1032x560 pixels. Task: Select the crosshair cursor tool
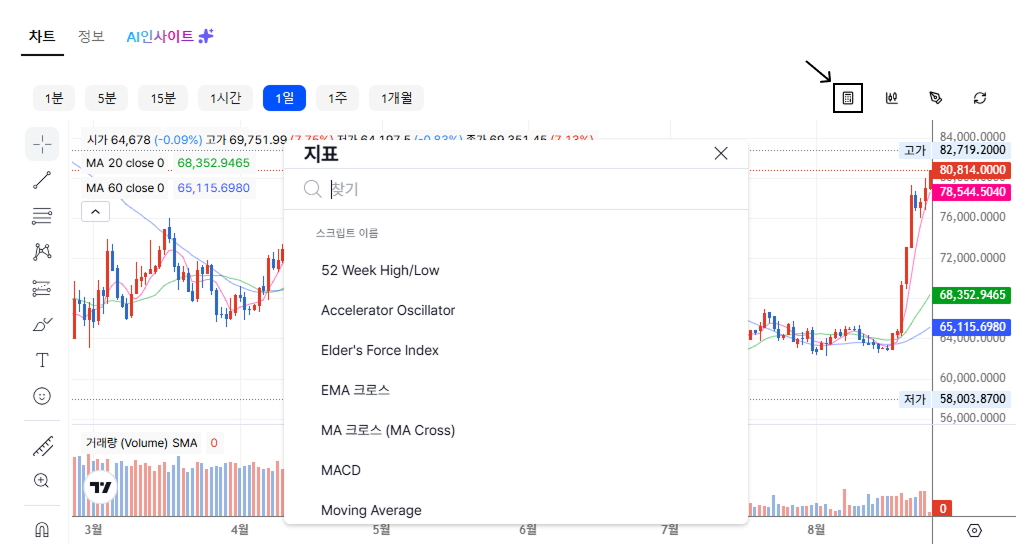coord(42,144)
